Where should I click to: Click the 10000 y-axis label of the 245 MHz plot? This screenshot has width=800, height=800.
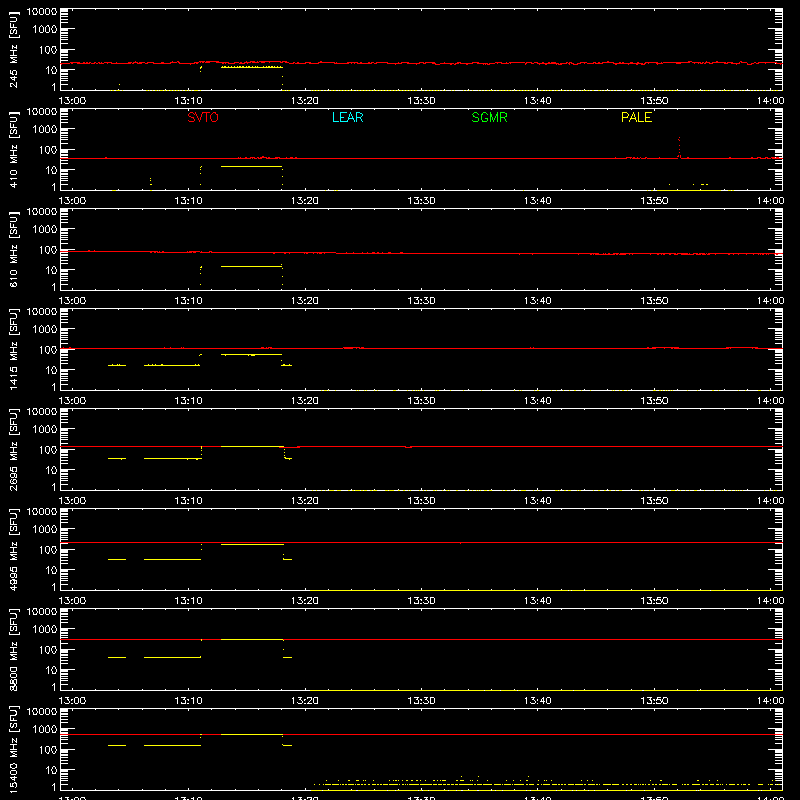point(42,11)
